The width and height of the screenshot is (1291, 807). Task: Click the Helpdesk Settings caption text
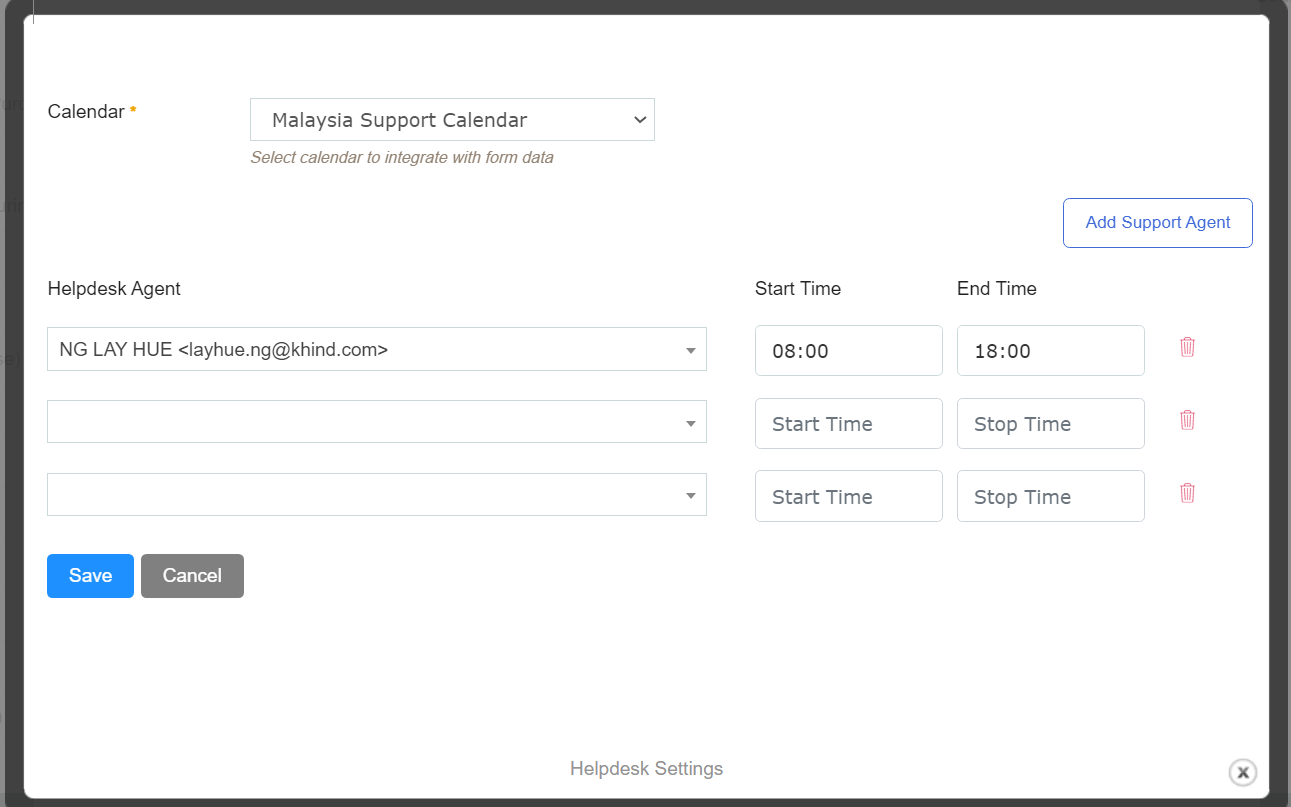[646, 769]
